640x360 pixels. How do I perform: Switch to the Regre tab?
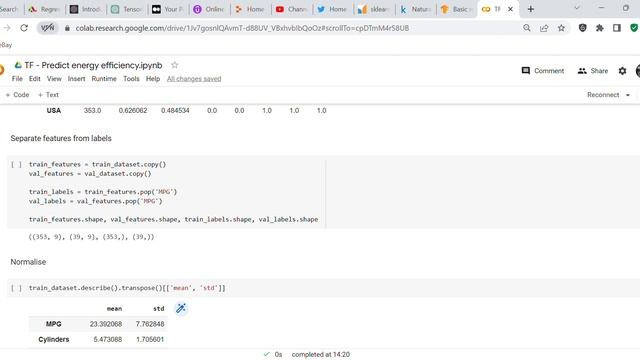click(44, 9)
